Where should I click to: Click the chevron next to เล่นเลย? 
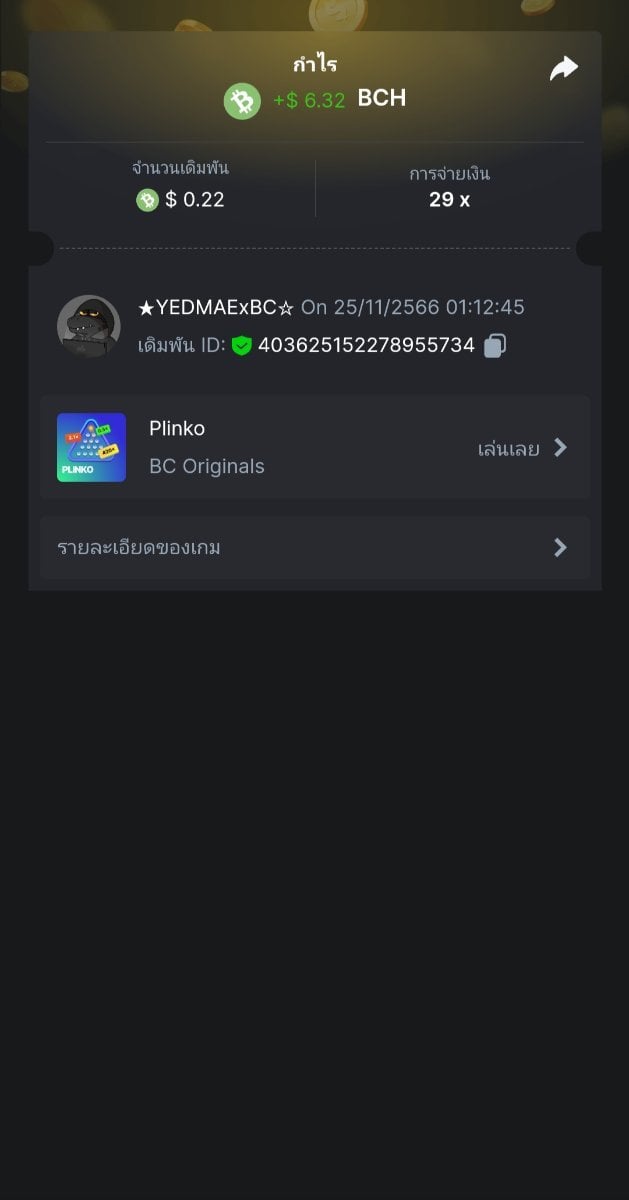(x=560, y=448)
